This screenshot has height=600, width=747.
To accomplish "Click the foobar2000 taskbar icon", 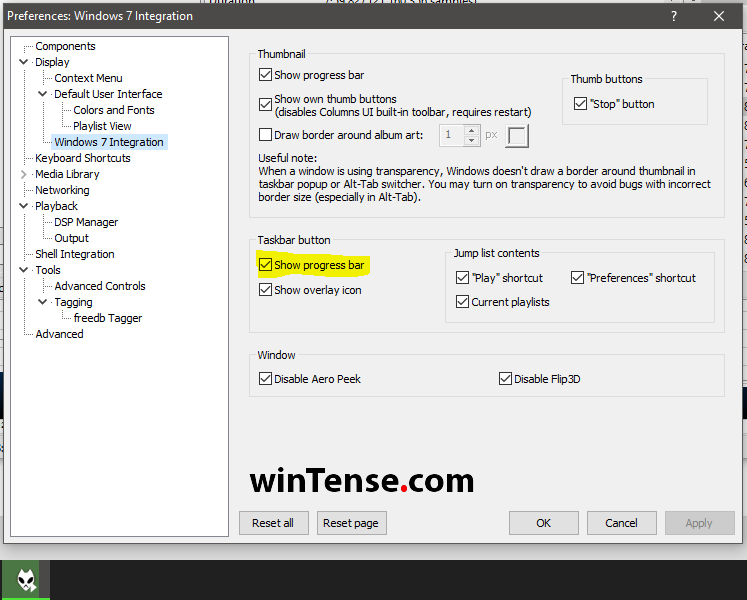I will point(26,580).
